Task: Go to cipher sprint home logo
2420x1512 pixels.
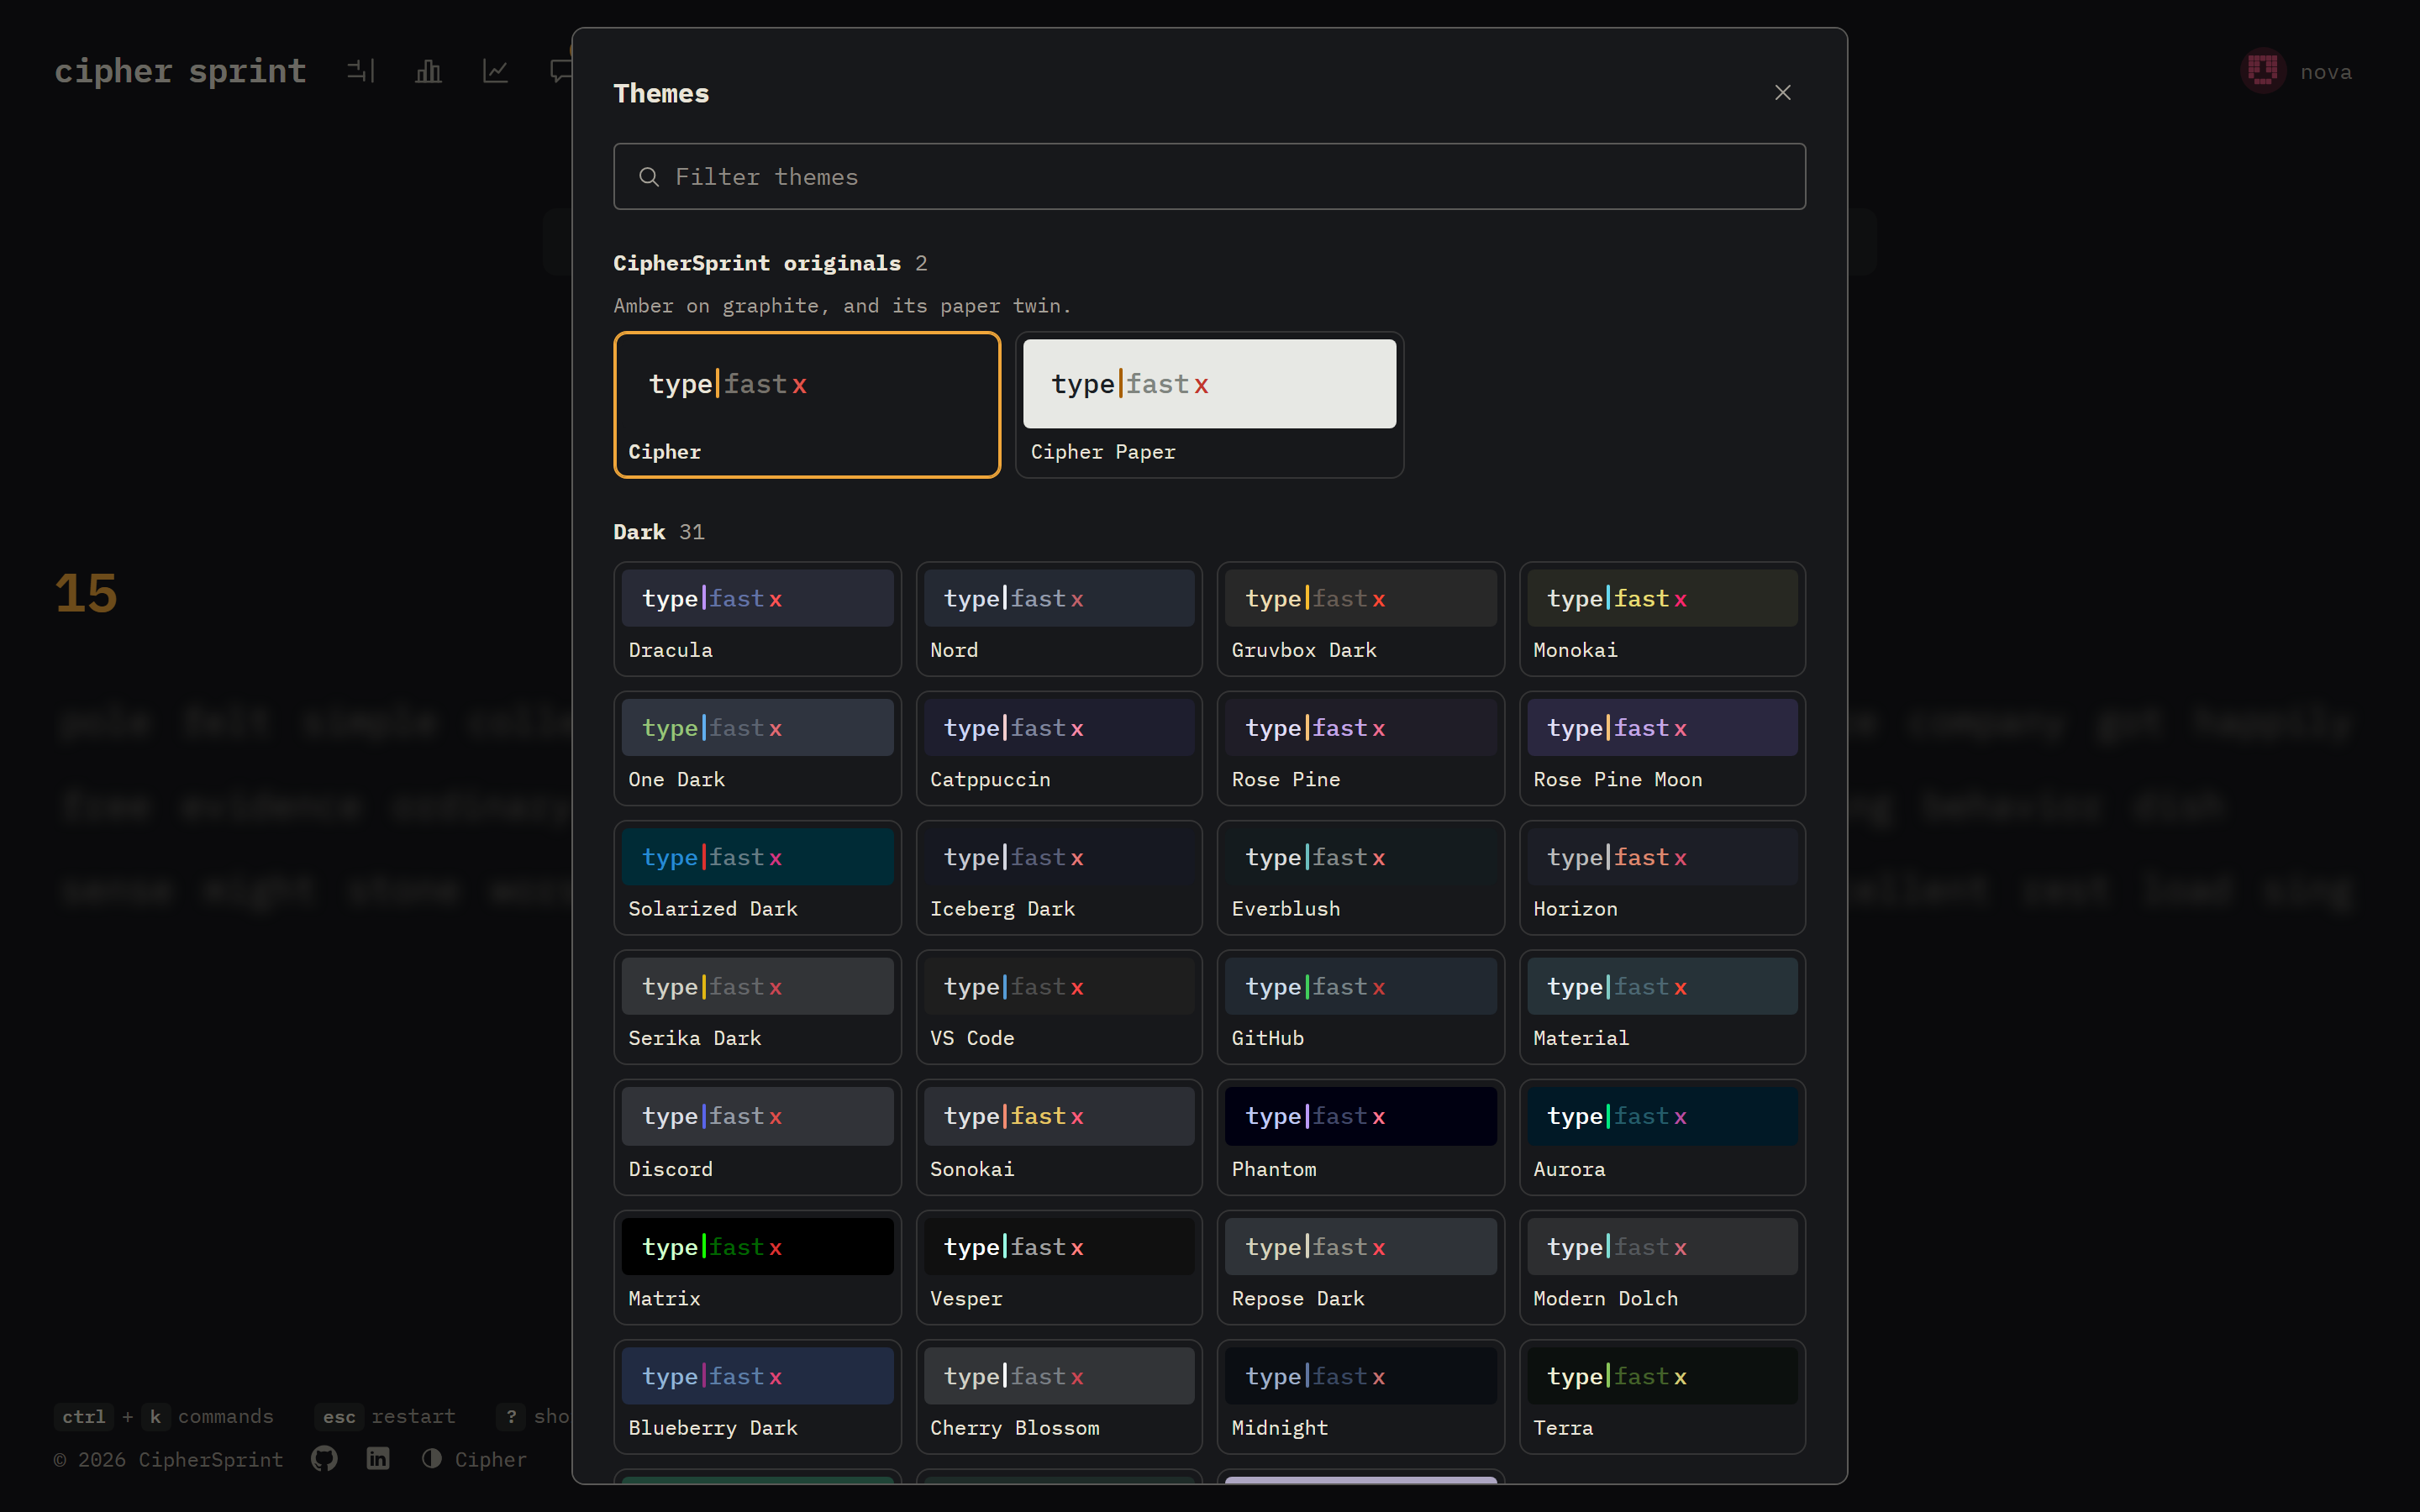Action: click(x=180, y=71)
